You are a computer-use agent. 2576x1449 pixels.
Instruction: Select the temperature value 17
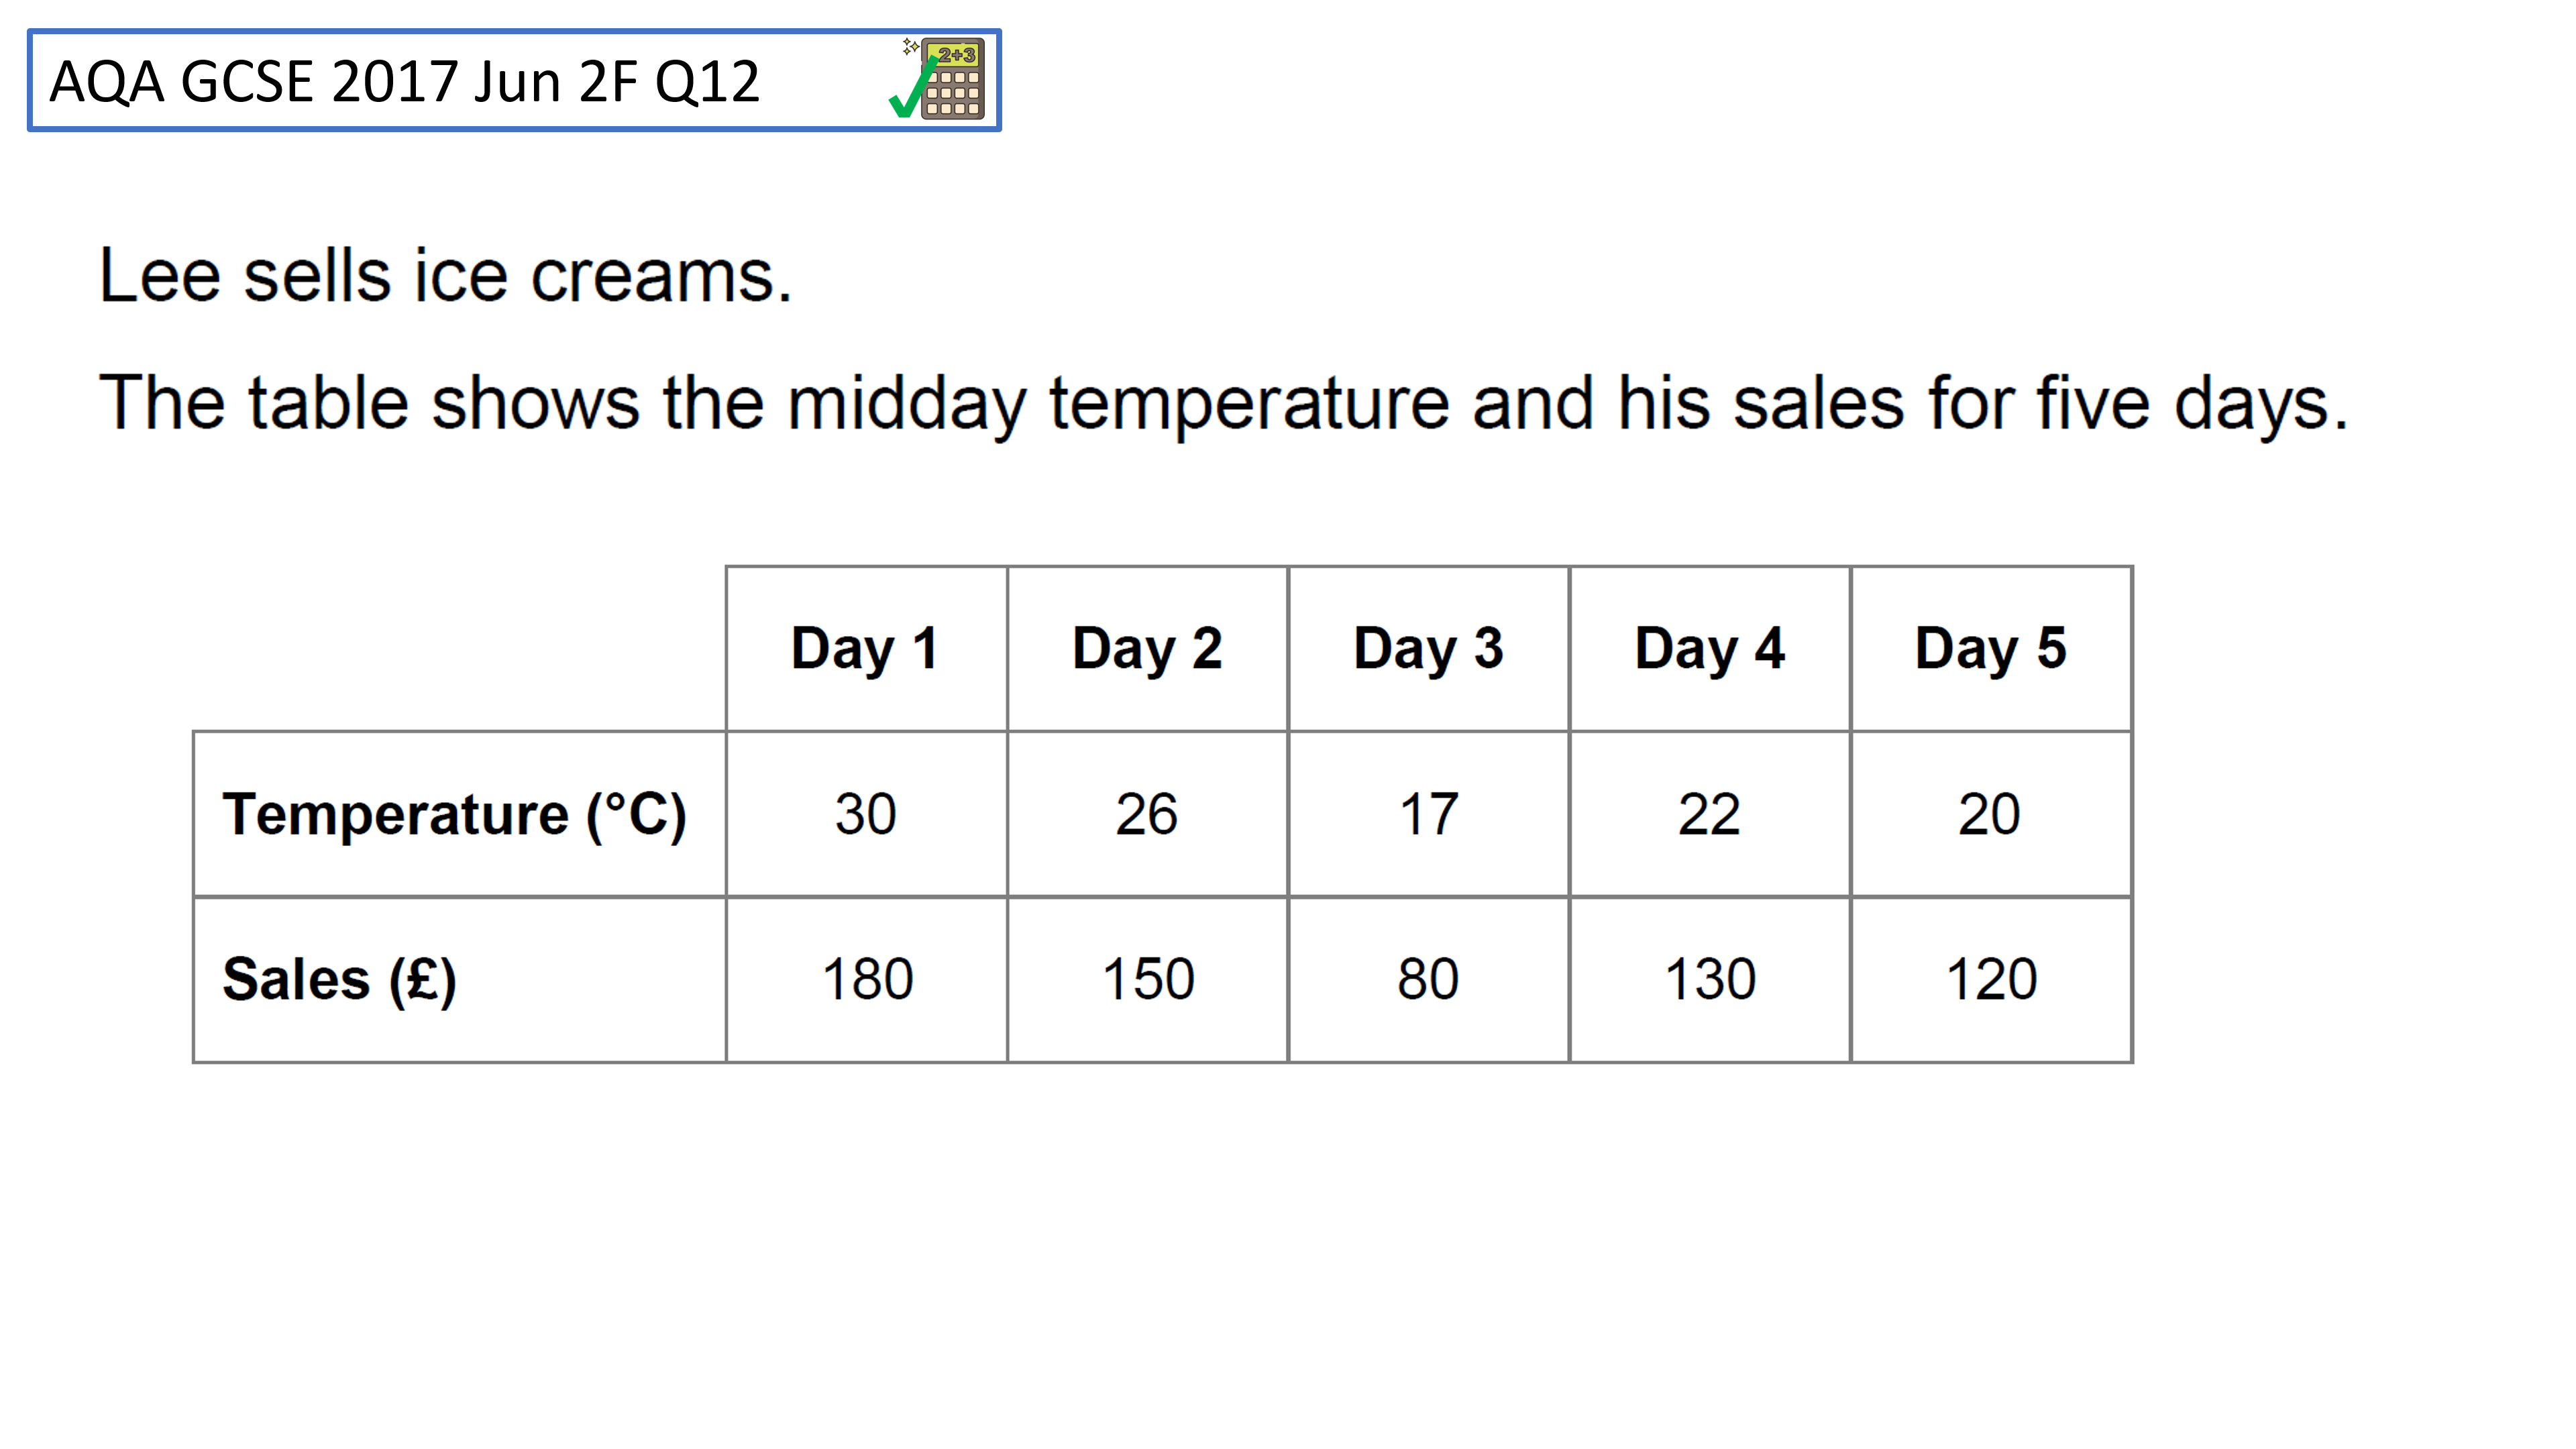click(x=1428, y=814)
